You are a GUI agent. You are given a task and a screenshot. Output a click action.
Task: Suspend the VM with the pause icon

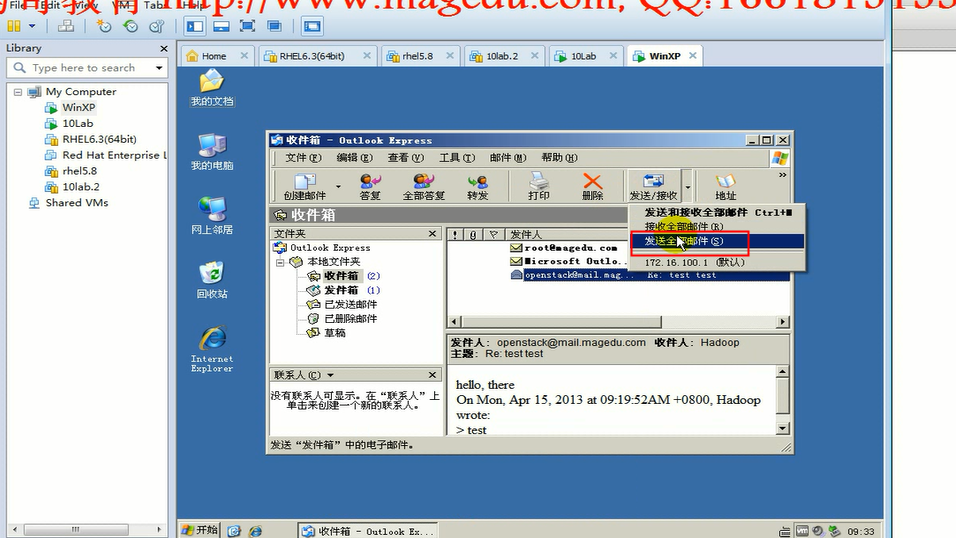point(13,26)
